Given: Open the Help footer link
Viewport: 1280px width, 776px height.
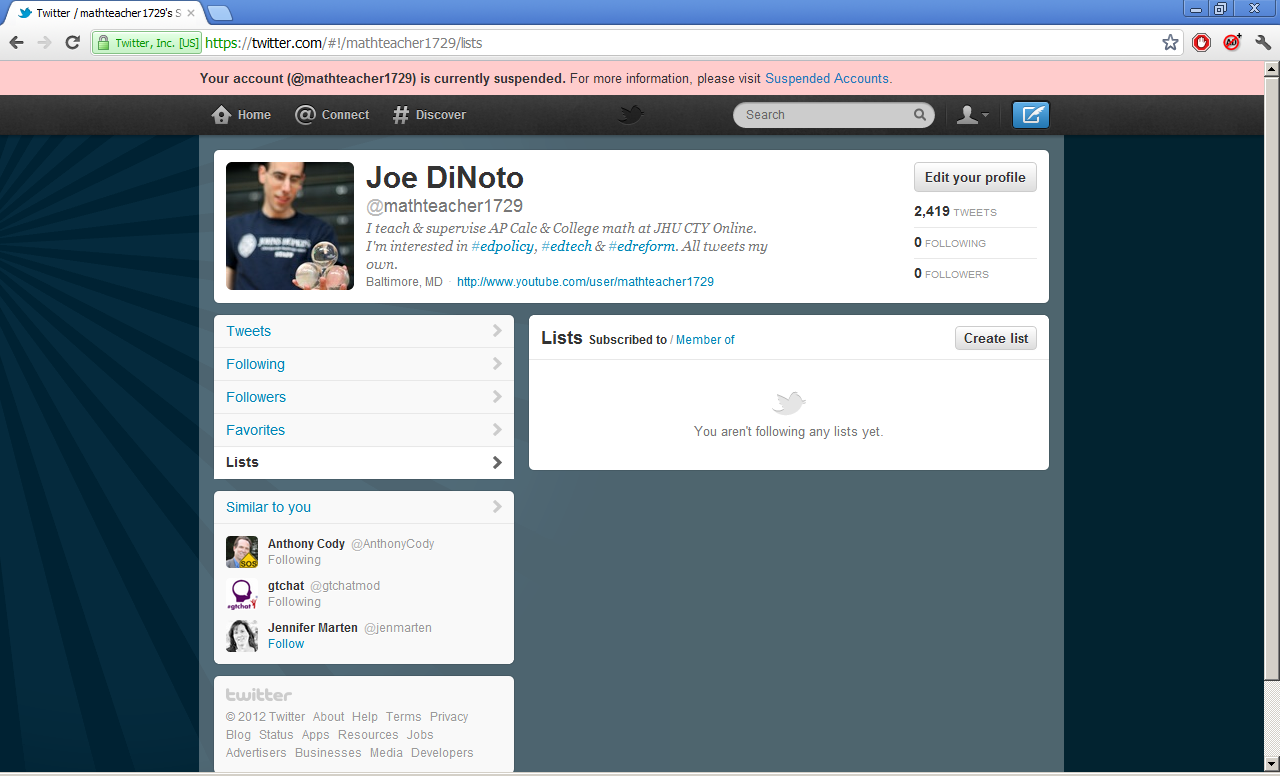Looking at the screenshot, I should (365, 717).
